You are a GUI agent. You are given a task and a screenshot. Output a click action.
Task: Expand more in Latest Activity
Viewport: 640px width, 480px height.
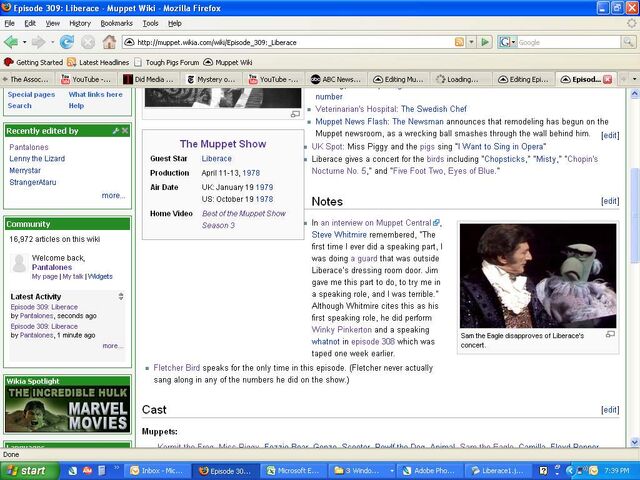[x=113, y=346]
